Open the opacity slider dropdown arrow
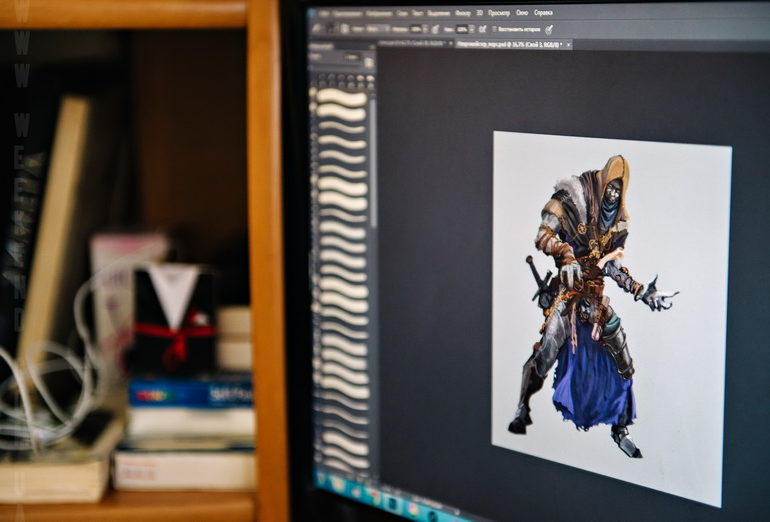This screenshot has height=522, width=770. [425, 29]
